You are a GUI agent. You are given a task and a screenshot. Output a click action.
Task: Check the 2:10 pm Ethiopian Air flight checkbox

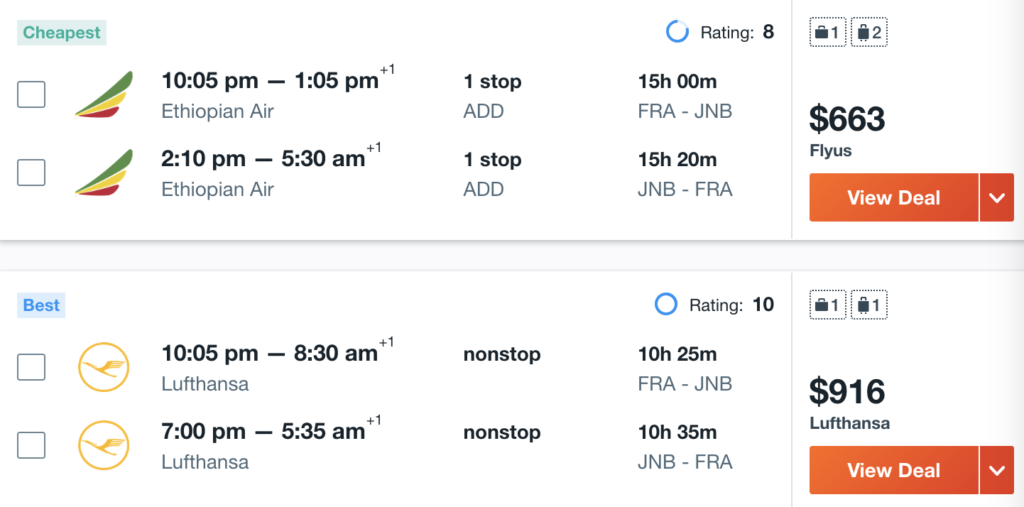click(x=31, y=172)
